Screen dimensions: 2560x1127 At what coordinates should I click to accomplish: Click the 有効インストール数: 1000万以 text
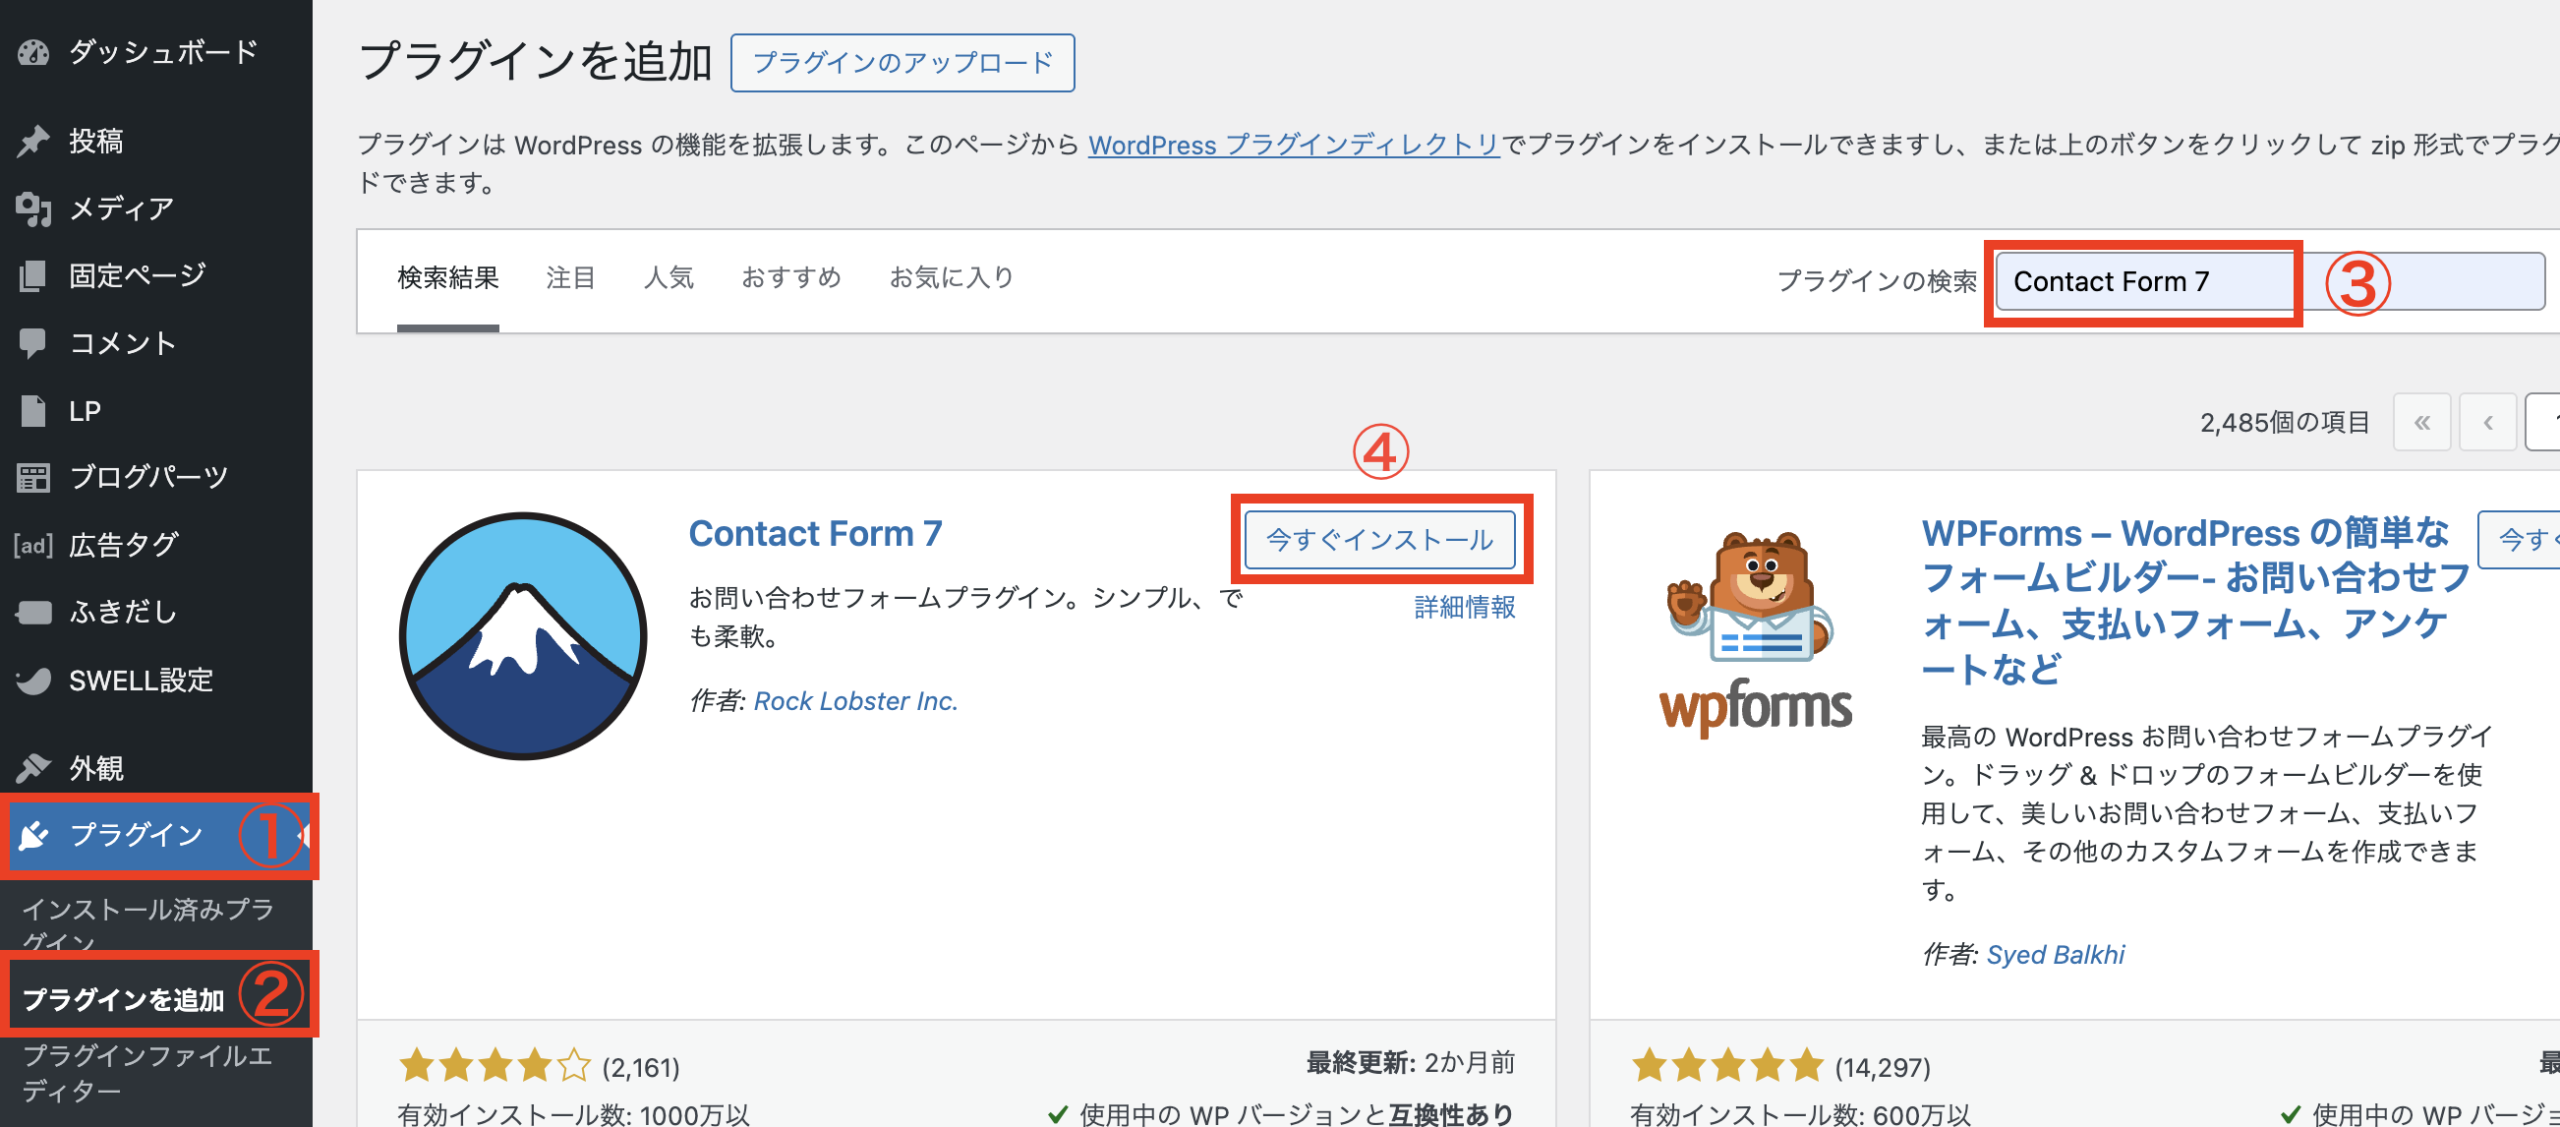click(574, 1114)
